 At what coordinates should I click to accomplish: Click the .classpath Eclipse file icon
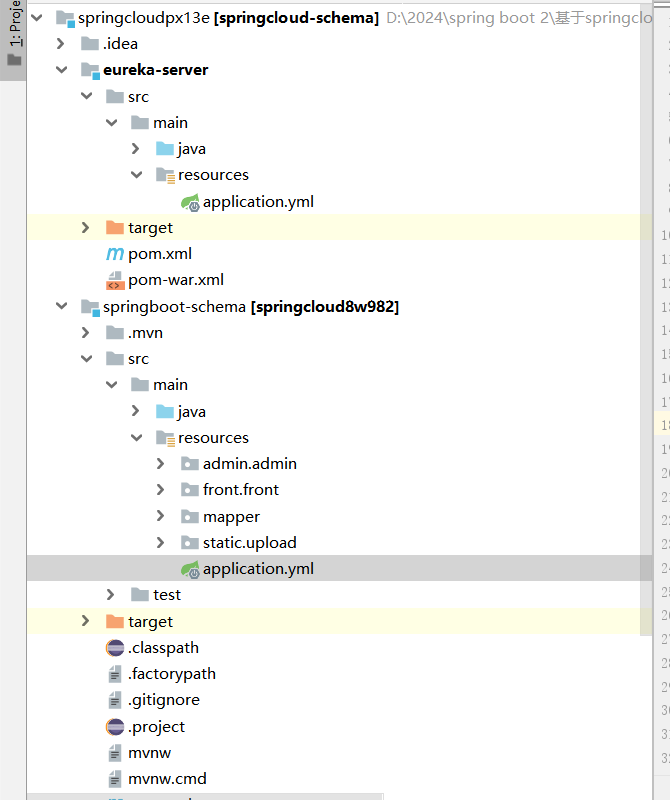tap(115, 648)
